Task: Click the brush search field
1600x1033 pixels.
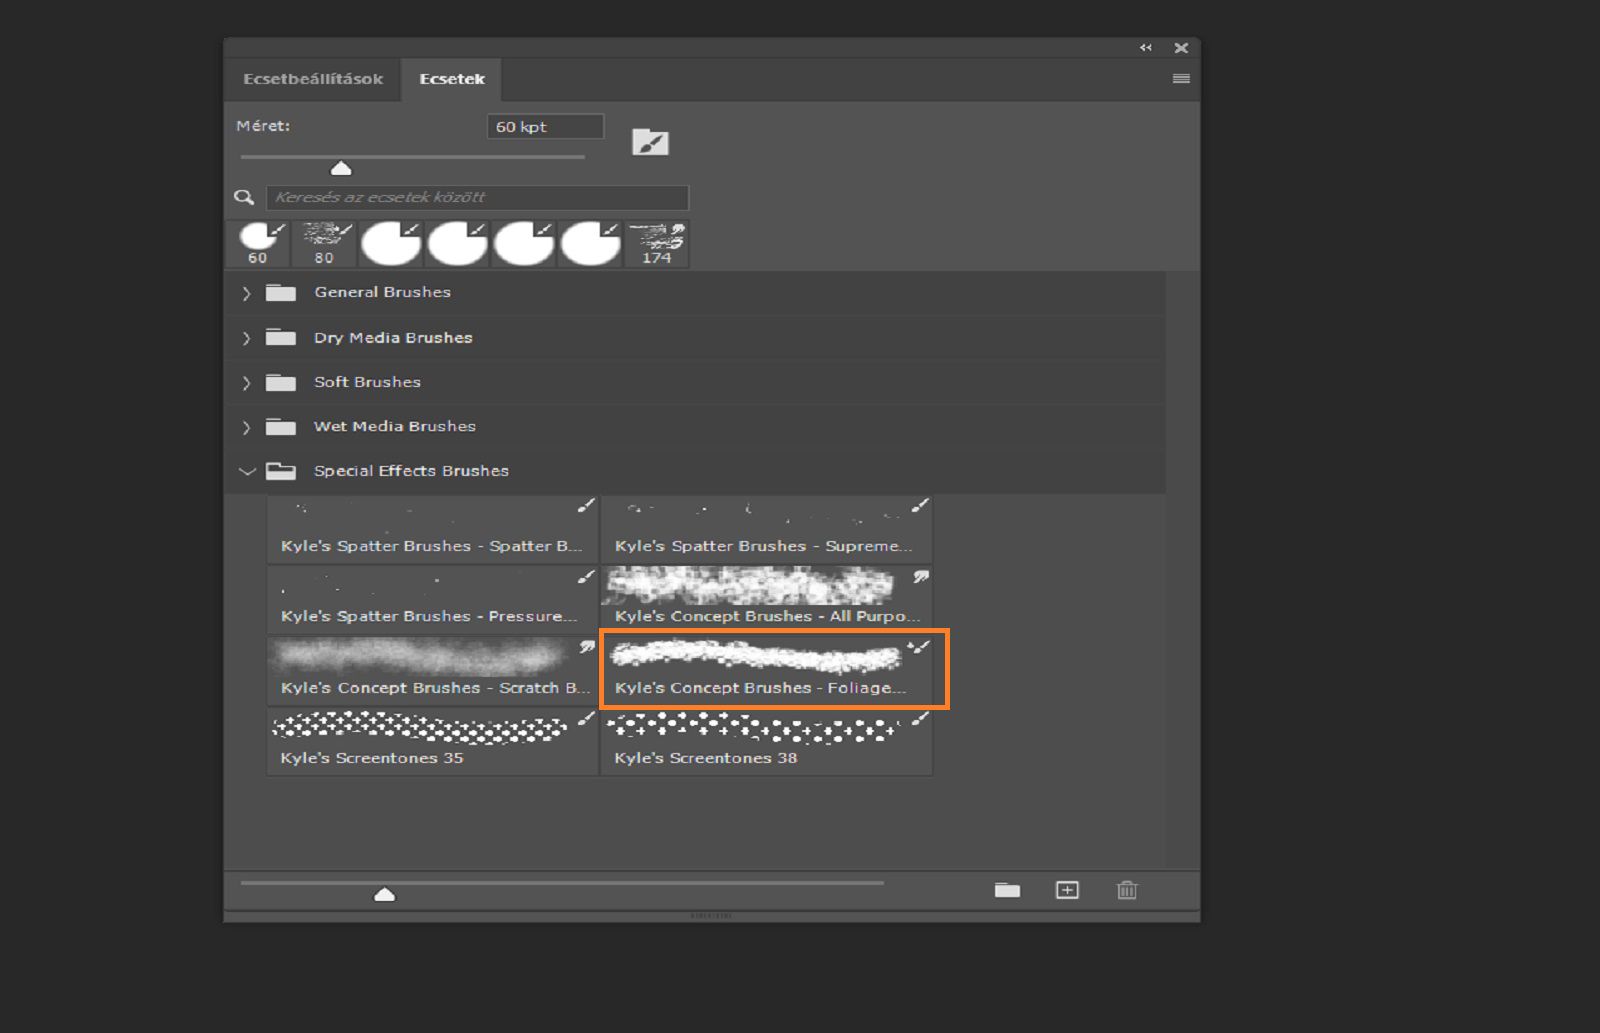Action: 477,197
